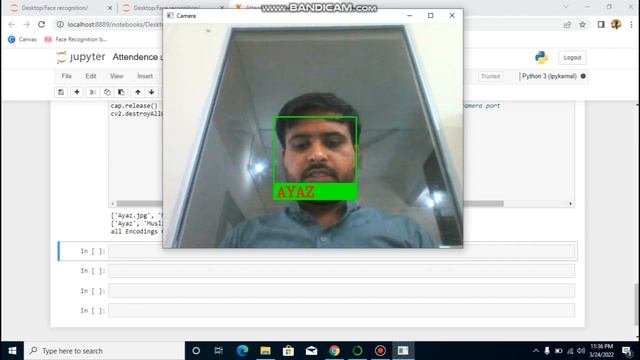The image size is (640, 360).
Task: Cut selected cell with scissors icon
Action: [93, 92]
